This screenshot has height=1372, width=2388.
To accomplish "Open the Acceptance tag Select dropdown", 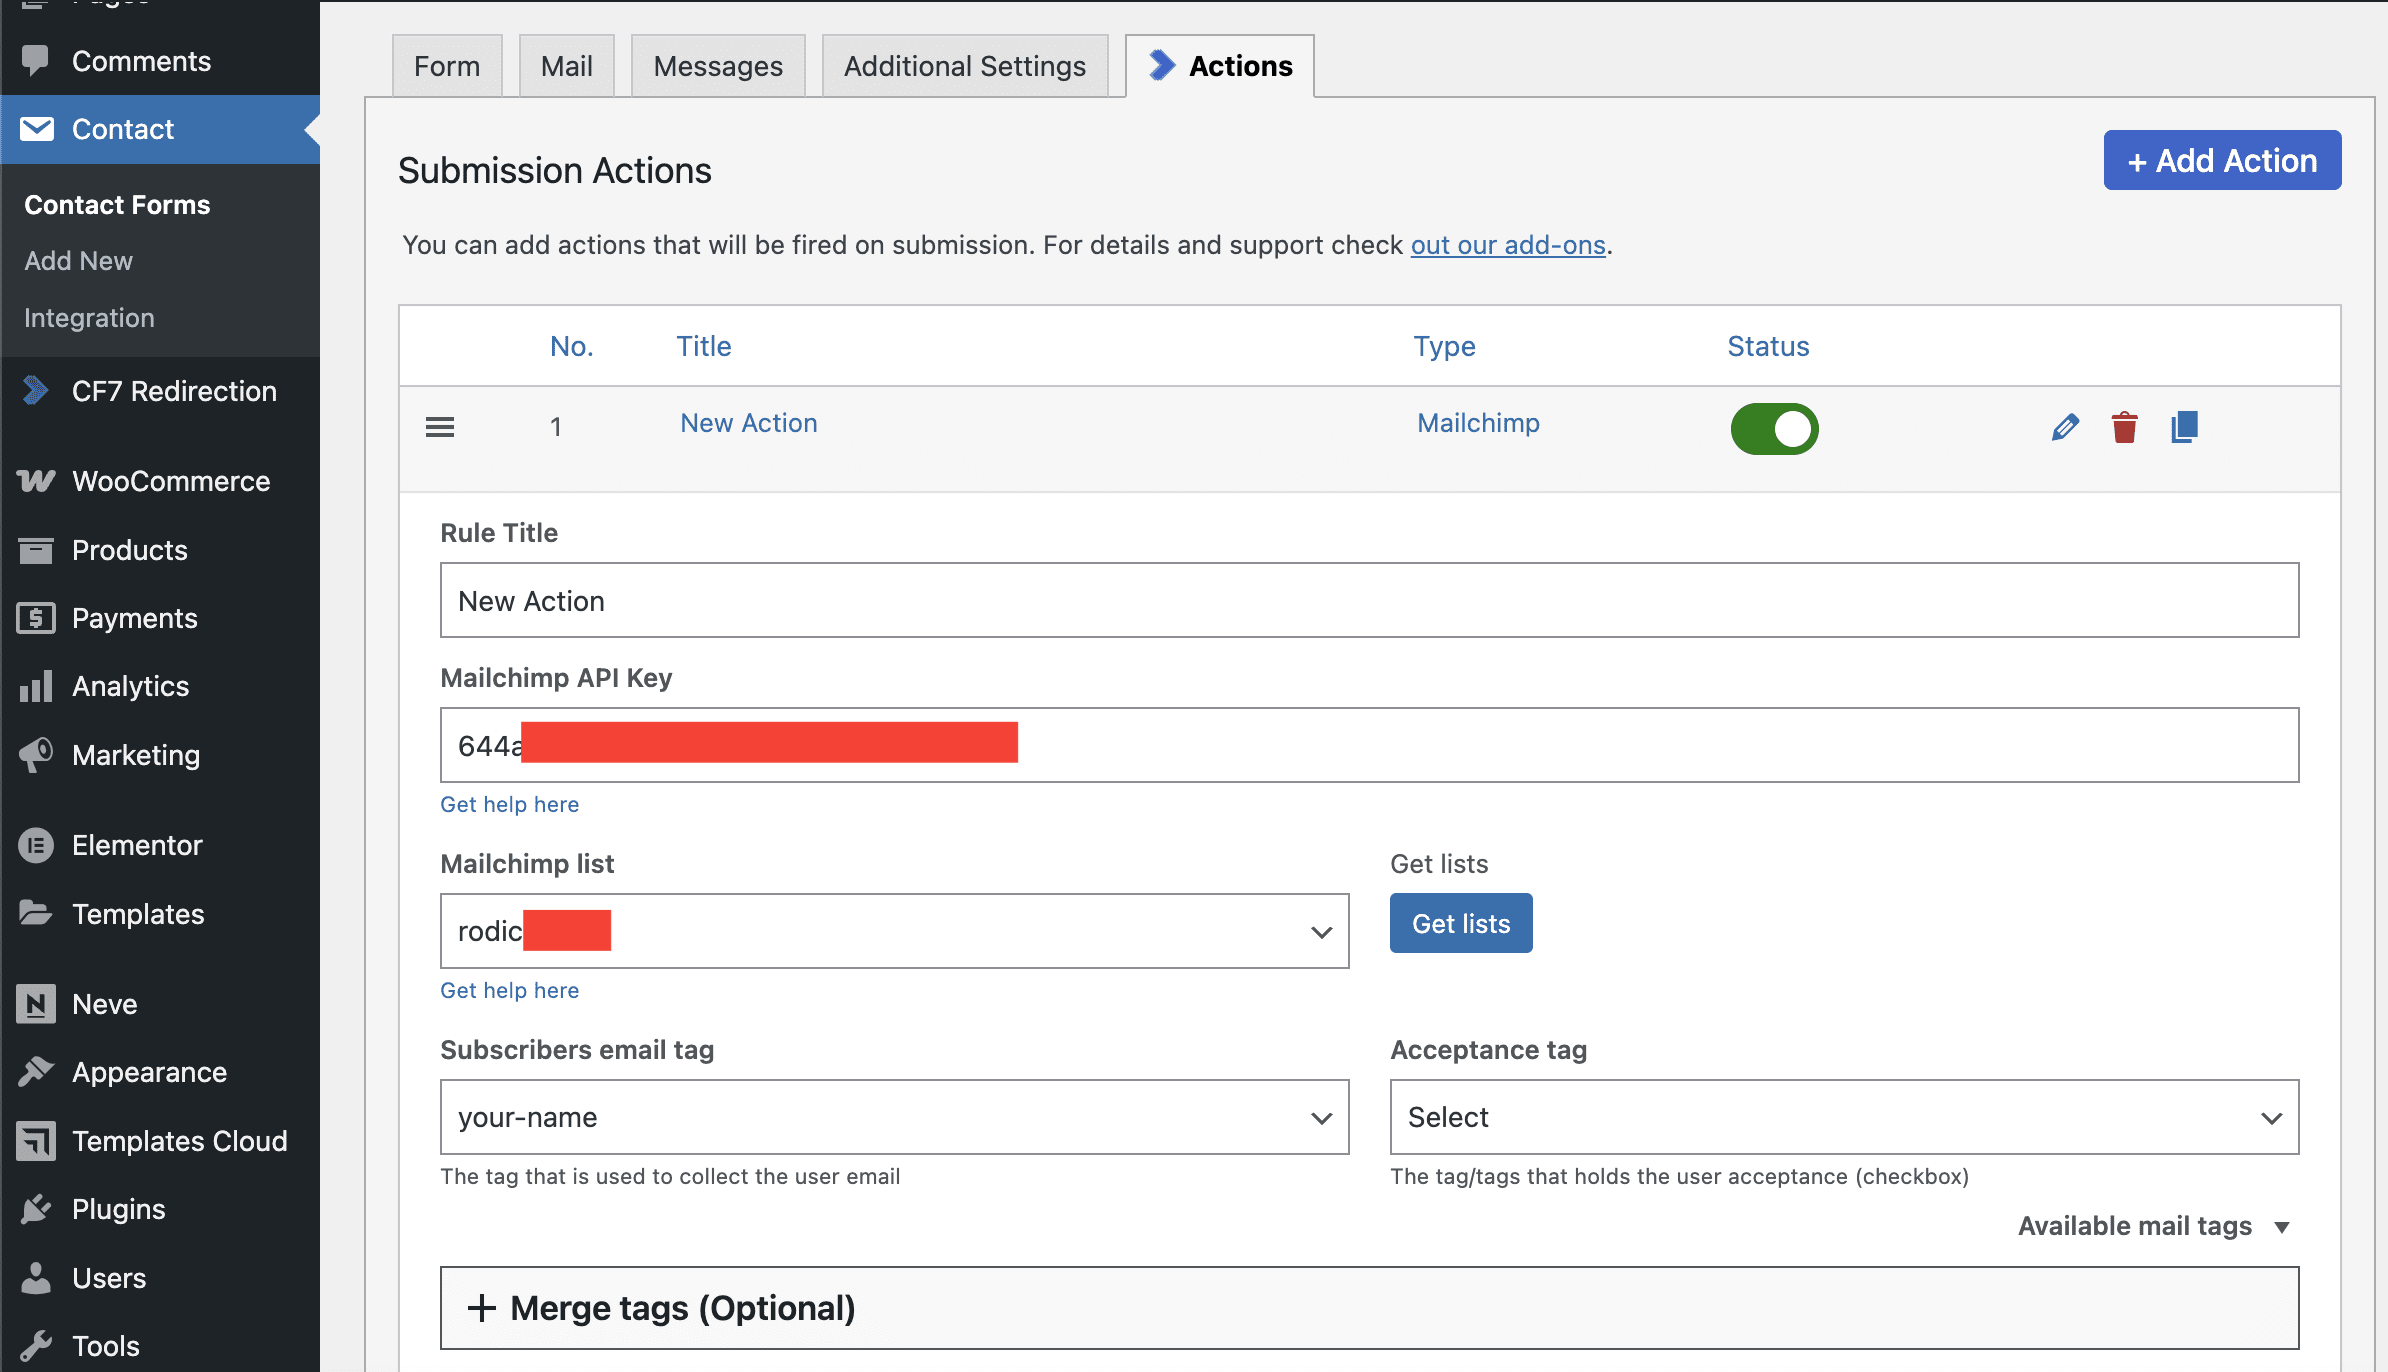I will click(1844, 1117).
